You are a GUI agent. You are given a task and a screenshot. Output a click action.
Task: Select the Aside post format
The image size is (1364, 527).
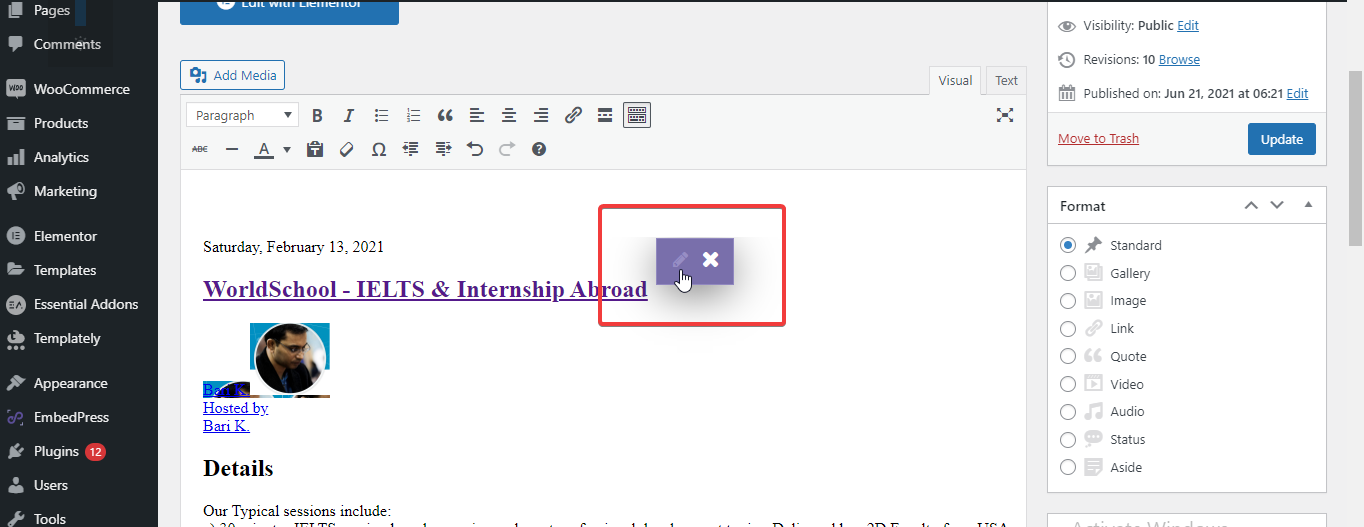click(x=1068, y=467)
